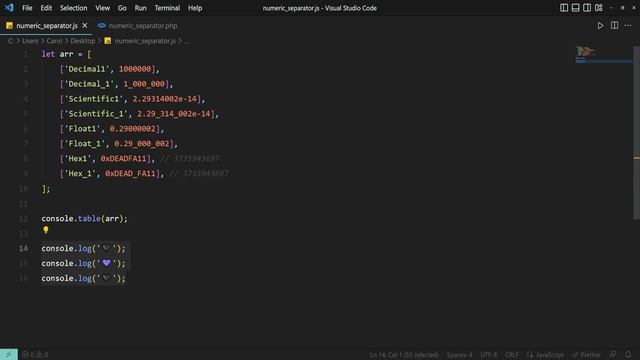This screenshot has width=640, height=360.
Task: Open notifications bell icon
Action: [x=628, y=354]
